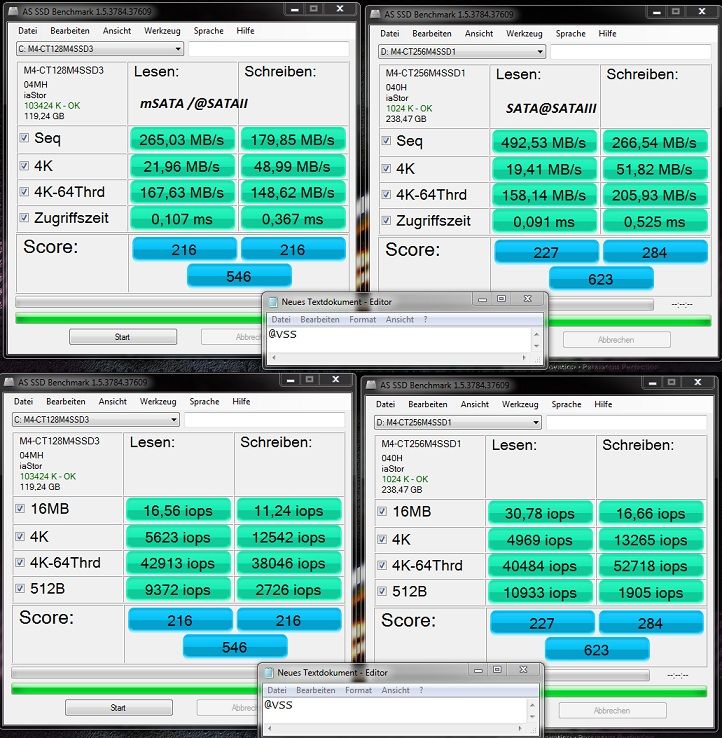Click the 623 total score in the iops window
This screenshot has height=738, width=722.
click(x=597, y=650)
